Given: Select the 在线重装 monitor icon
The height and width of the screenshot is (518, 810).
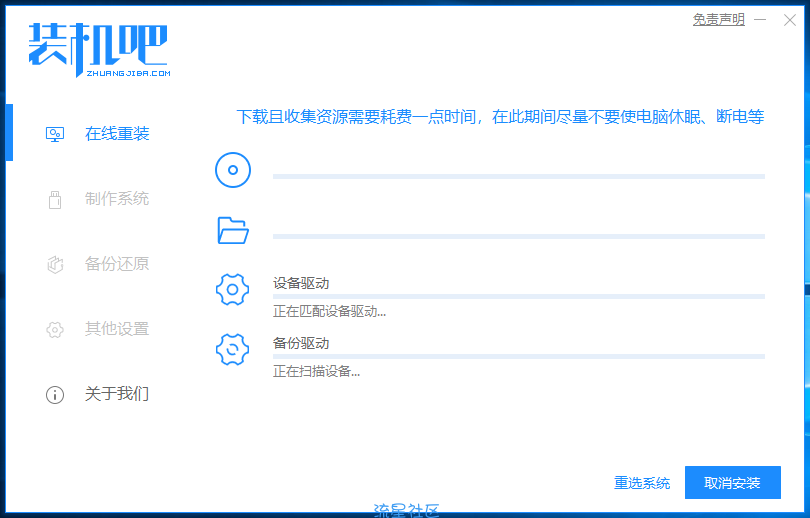Looking at the screenshot, I should (55, 134).
